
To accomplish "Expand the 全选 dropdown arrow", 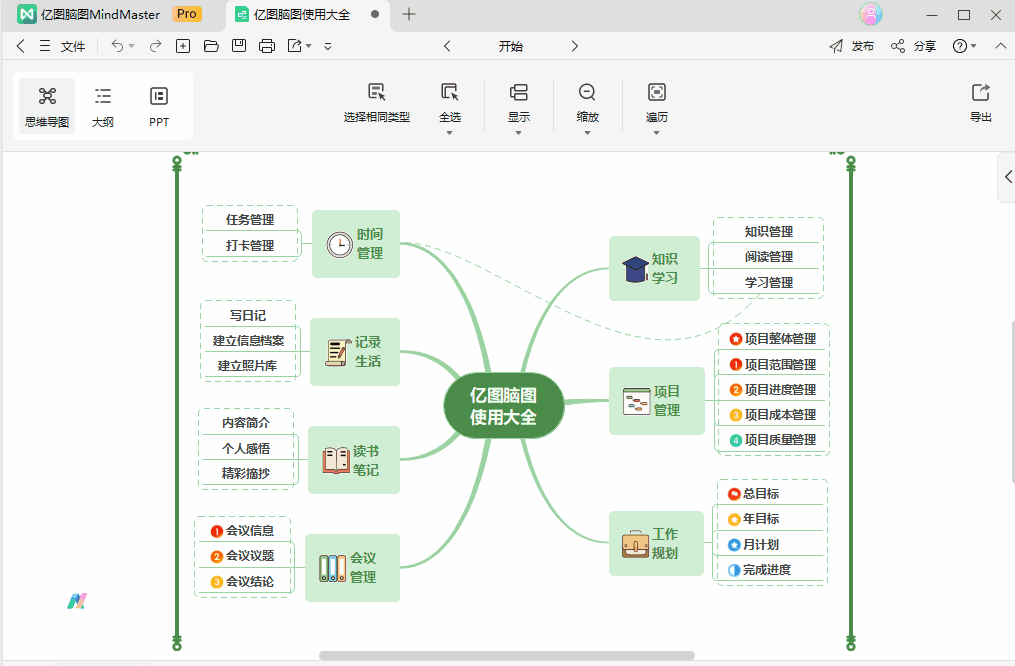I will tap(449, 133).
